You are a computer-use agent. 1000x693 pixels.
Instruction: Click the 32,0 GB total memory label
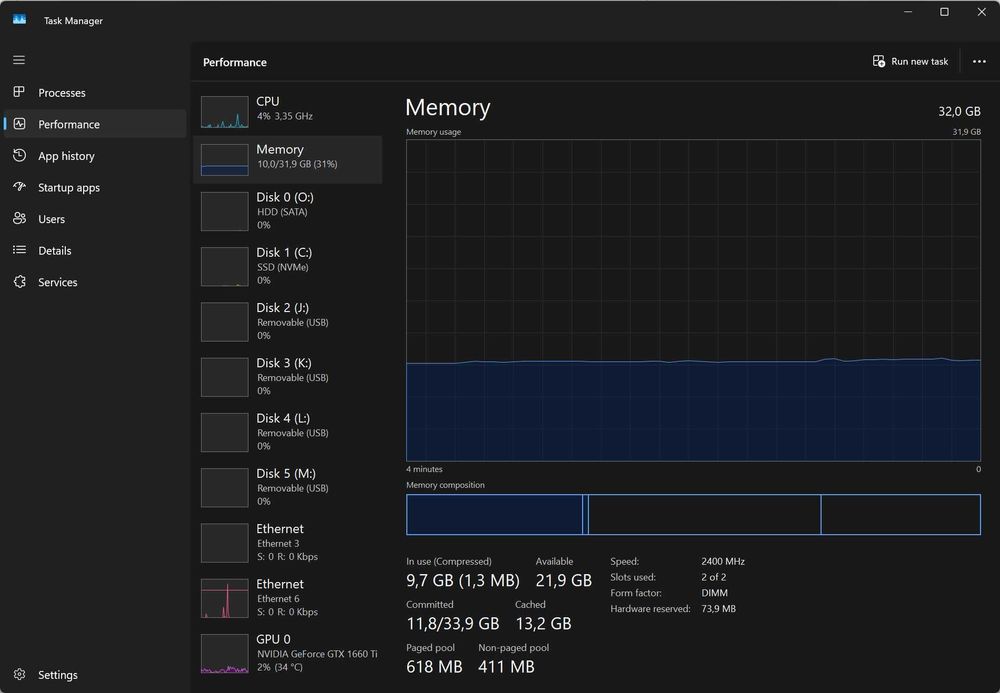(959, 112)
